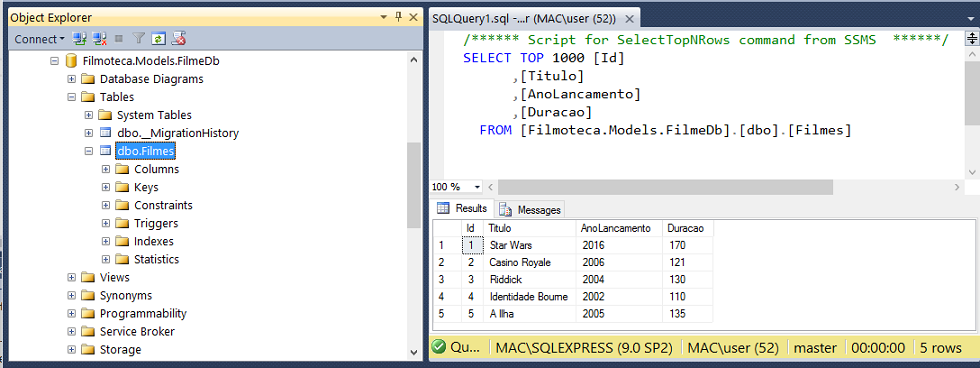Select the Casino Royale cell
This screenshot has width=980, height=368.
529,262
